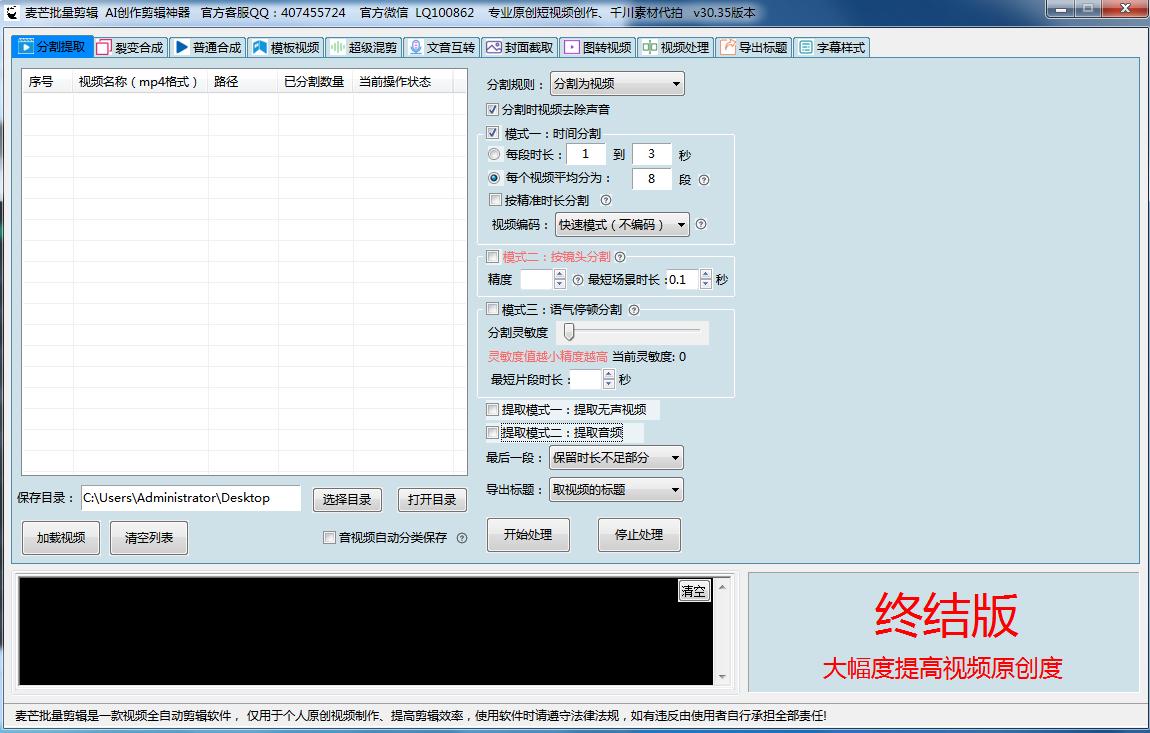
Task: Open the 分割规则 dropdown
Action: [617, 83]
